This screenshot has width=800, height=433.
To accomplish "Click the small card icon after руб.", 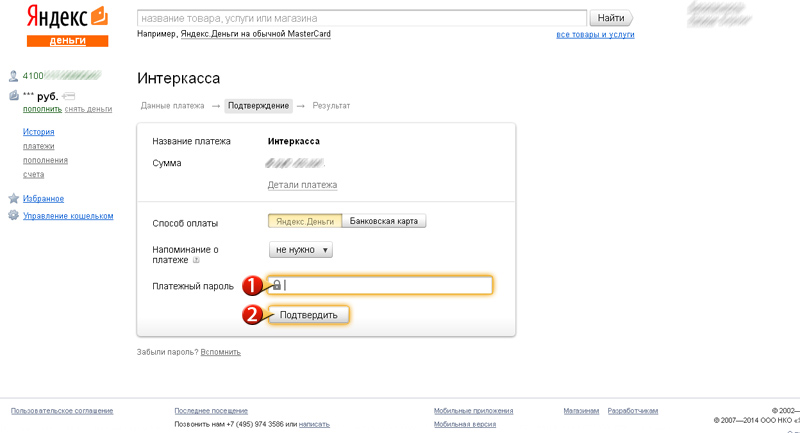I will pos(69,96).
